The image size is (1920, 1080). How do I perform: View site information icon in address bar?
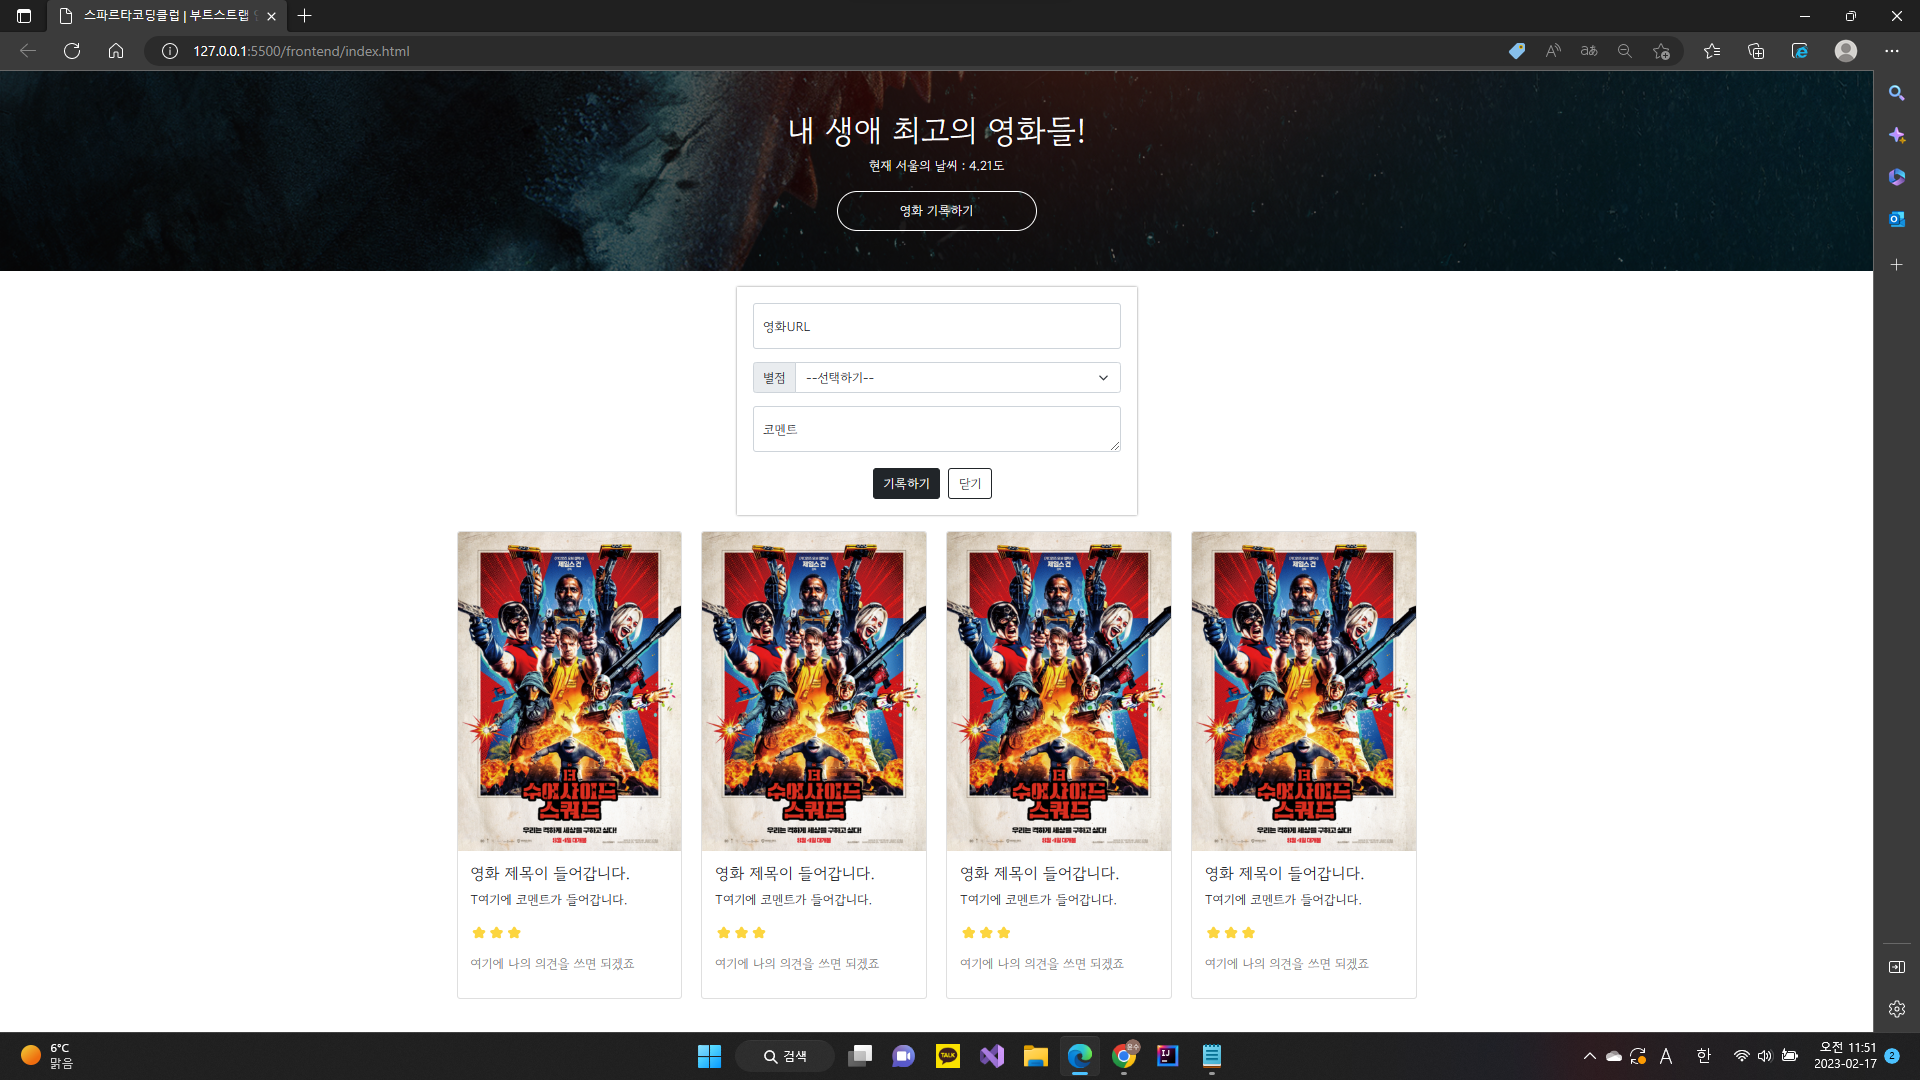coord(170,51)
